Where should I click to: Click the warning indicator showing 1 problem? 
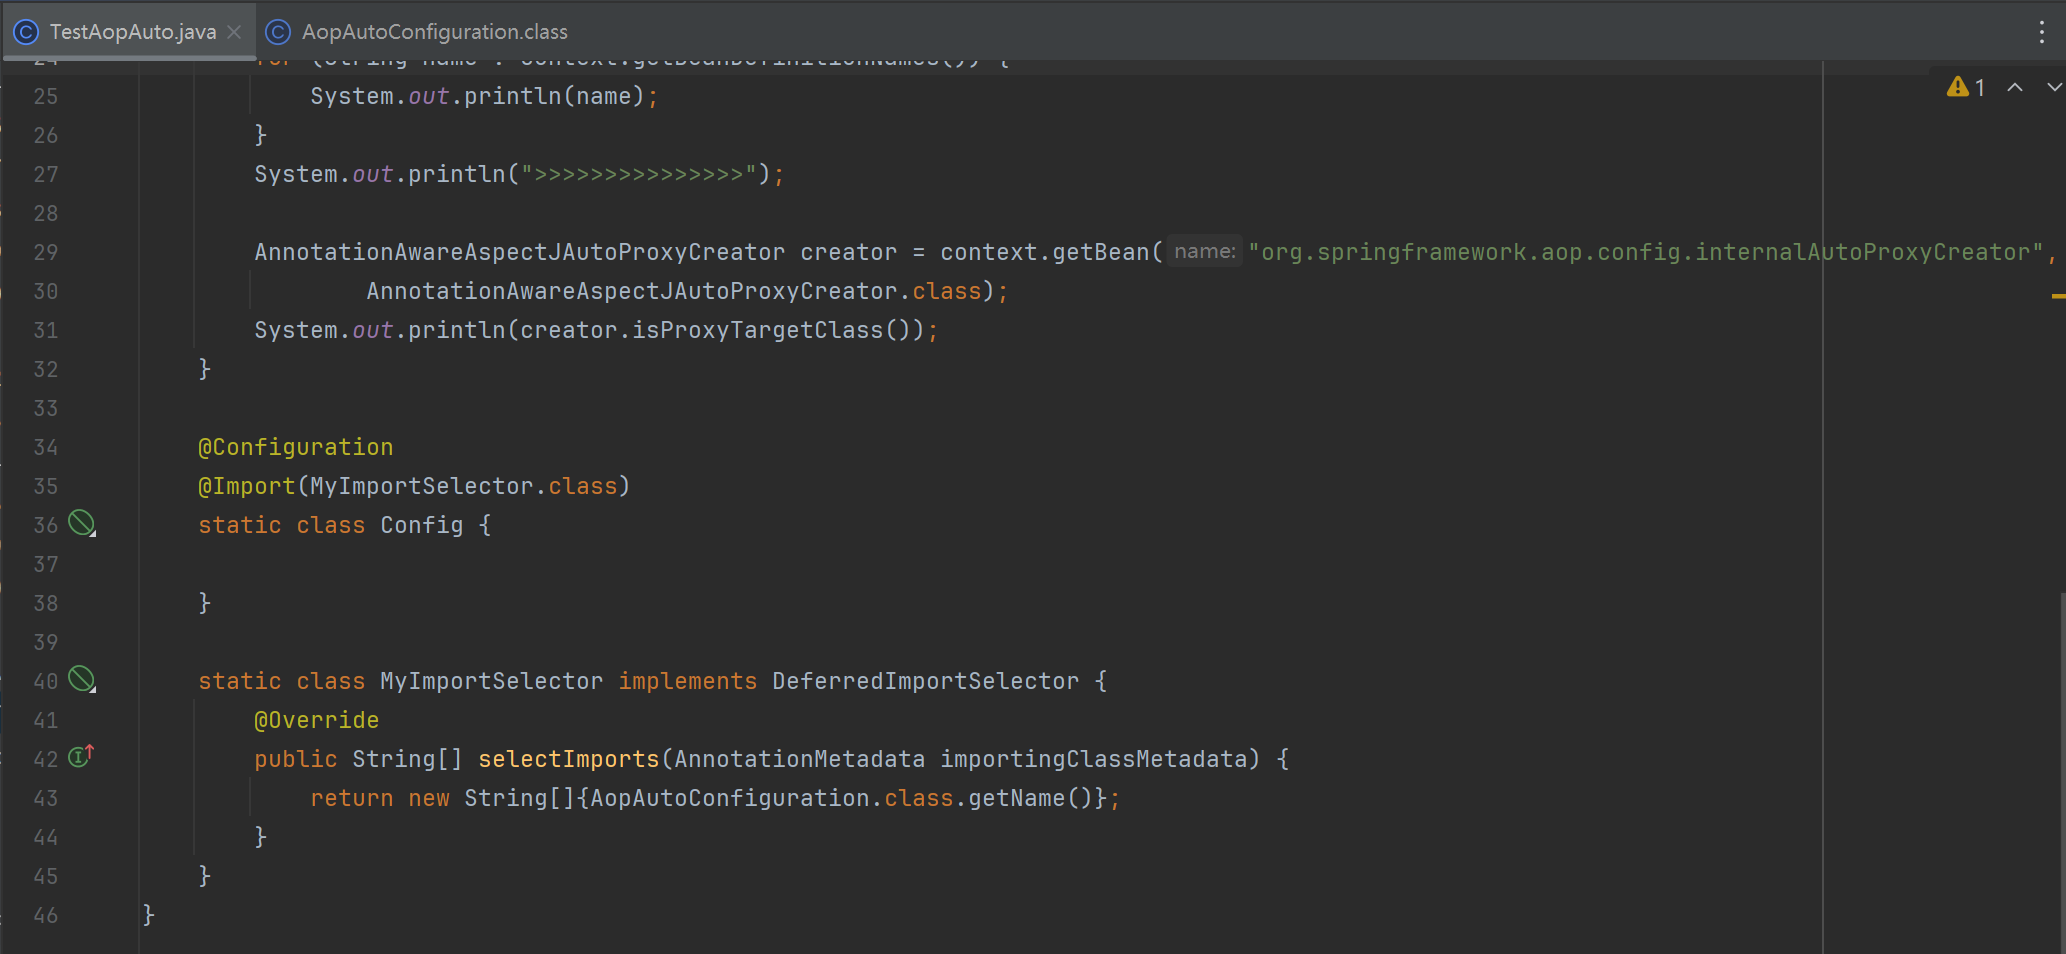(x=1965, y=87)
